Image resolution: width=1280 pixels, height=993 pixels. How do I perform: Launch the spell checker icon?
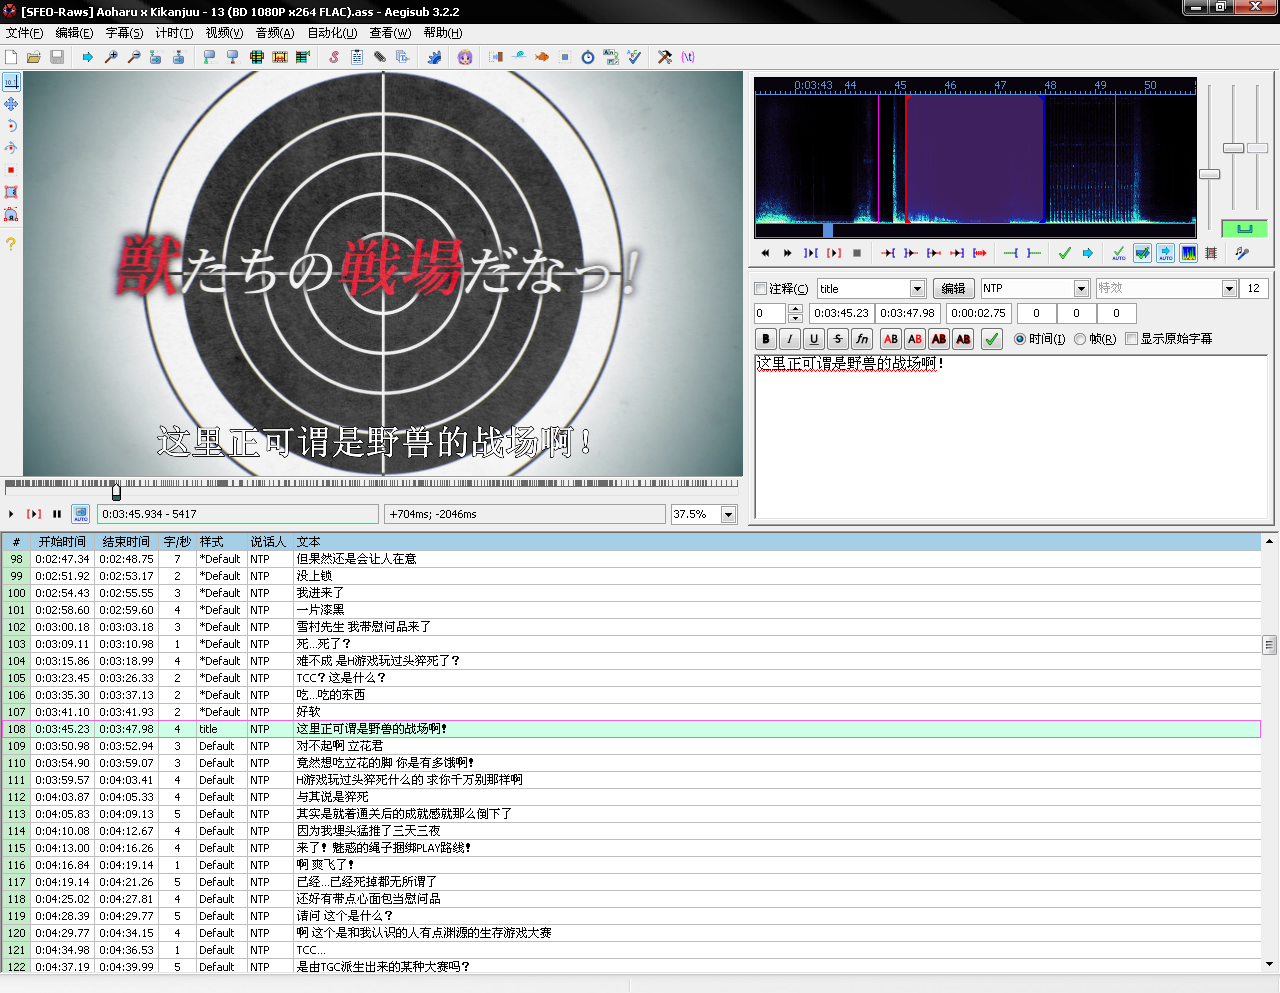634,57
